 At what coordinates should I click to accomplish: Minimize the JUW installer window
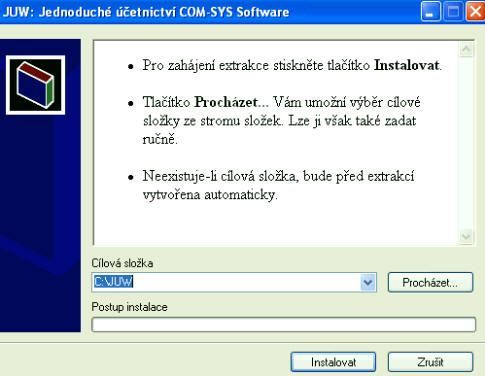coord(430,12)
